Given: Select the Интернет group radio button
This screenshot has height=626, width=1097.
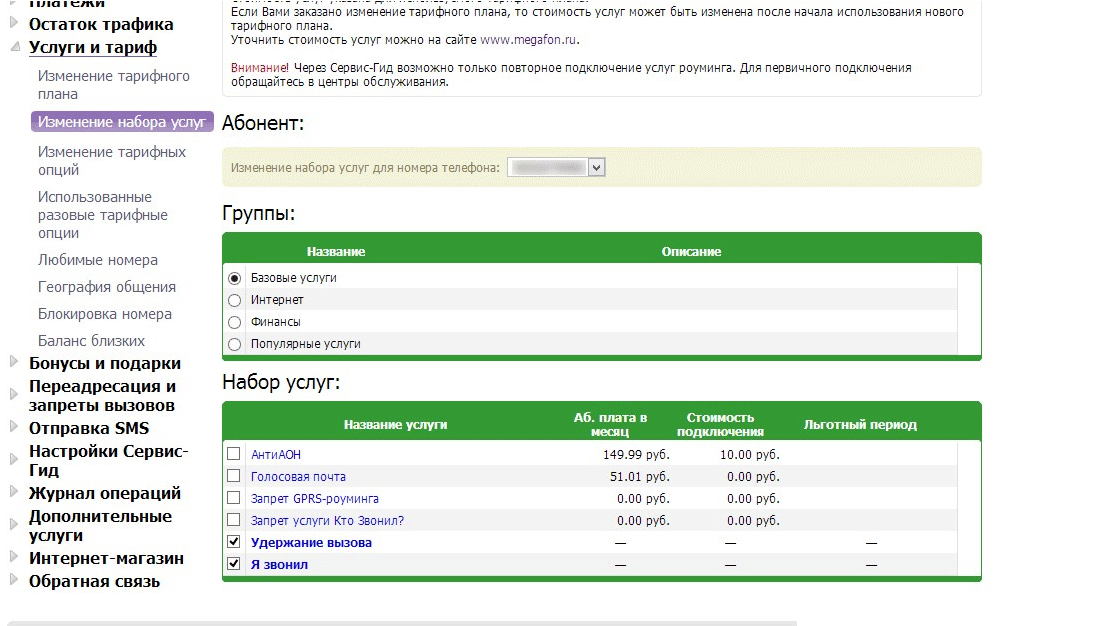Looking at the screenshot, I should [x=234, y=300].
